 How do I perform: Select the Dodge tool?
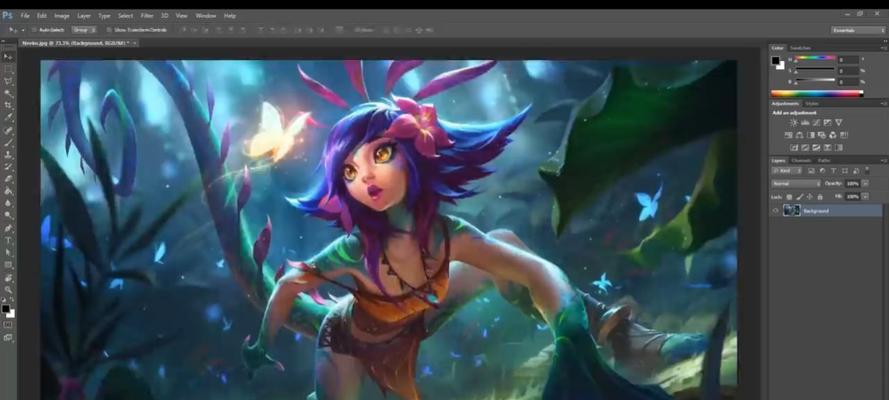click(9, 215)
